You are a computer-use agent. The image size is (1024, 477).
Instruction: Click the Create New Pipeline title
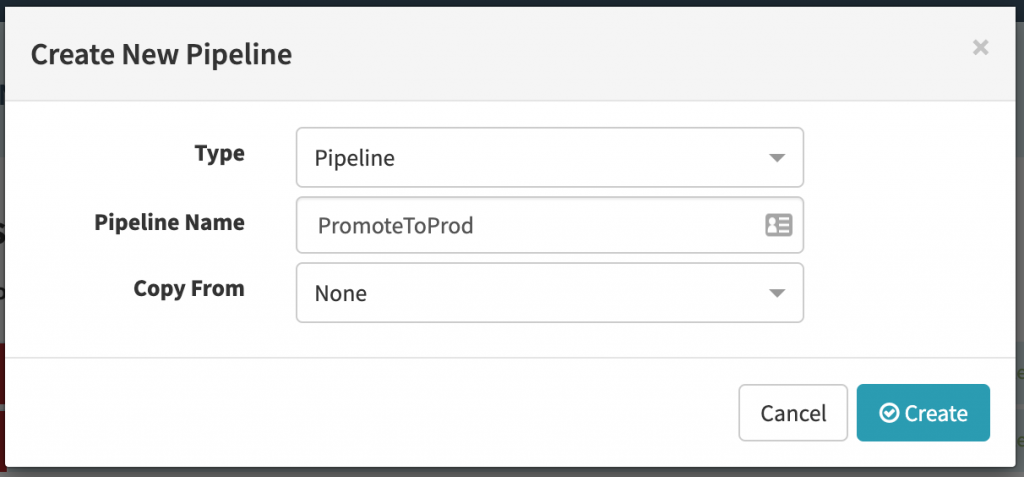(x=161, y=54)
